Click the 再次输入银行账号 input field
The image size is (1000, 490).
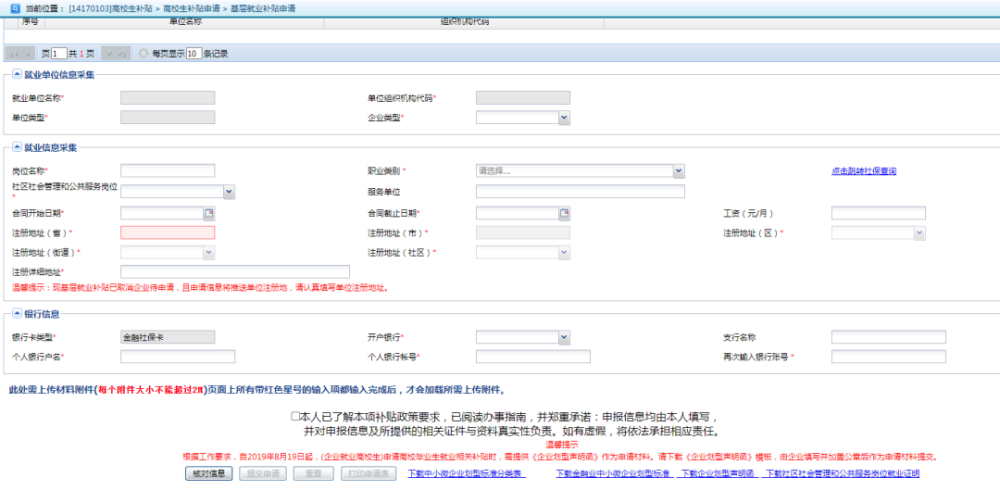(888, 357)
